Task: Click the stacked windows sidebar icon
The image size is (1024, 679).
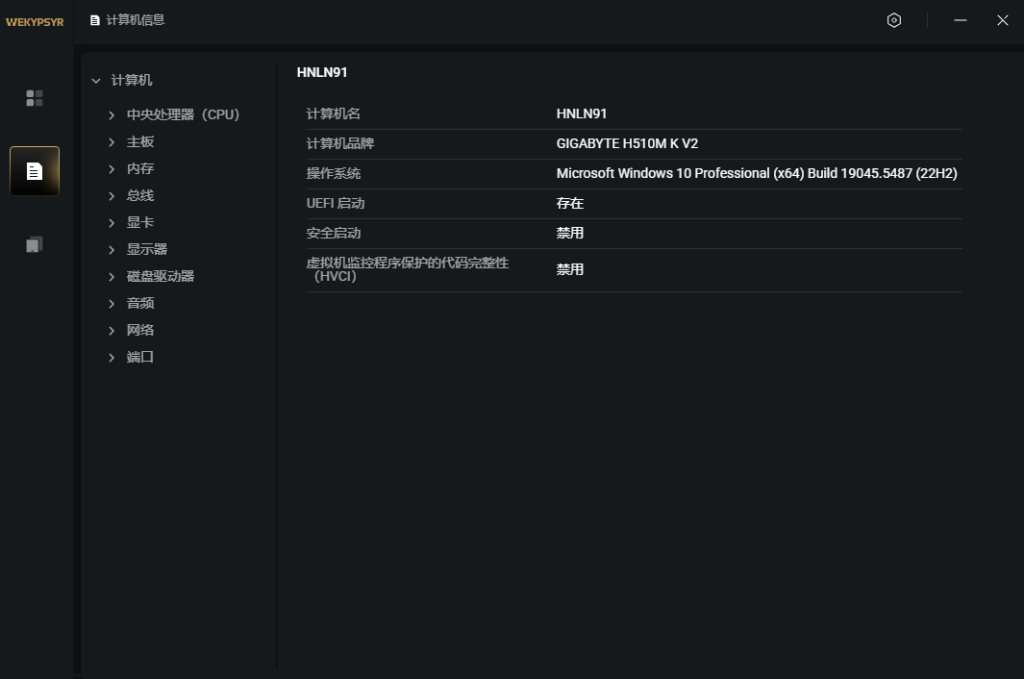Action: (x=34, y=245)
